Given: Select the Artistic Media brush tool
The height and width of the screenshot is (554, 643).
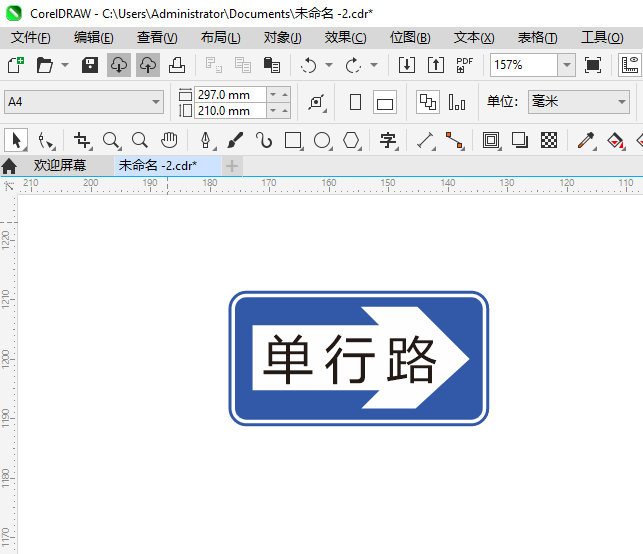Looking at the screenshot, I should pos(235,141).
